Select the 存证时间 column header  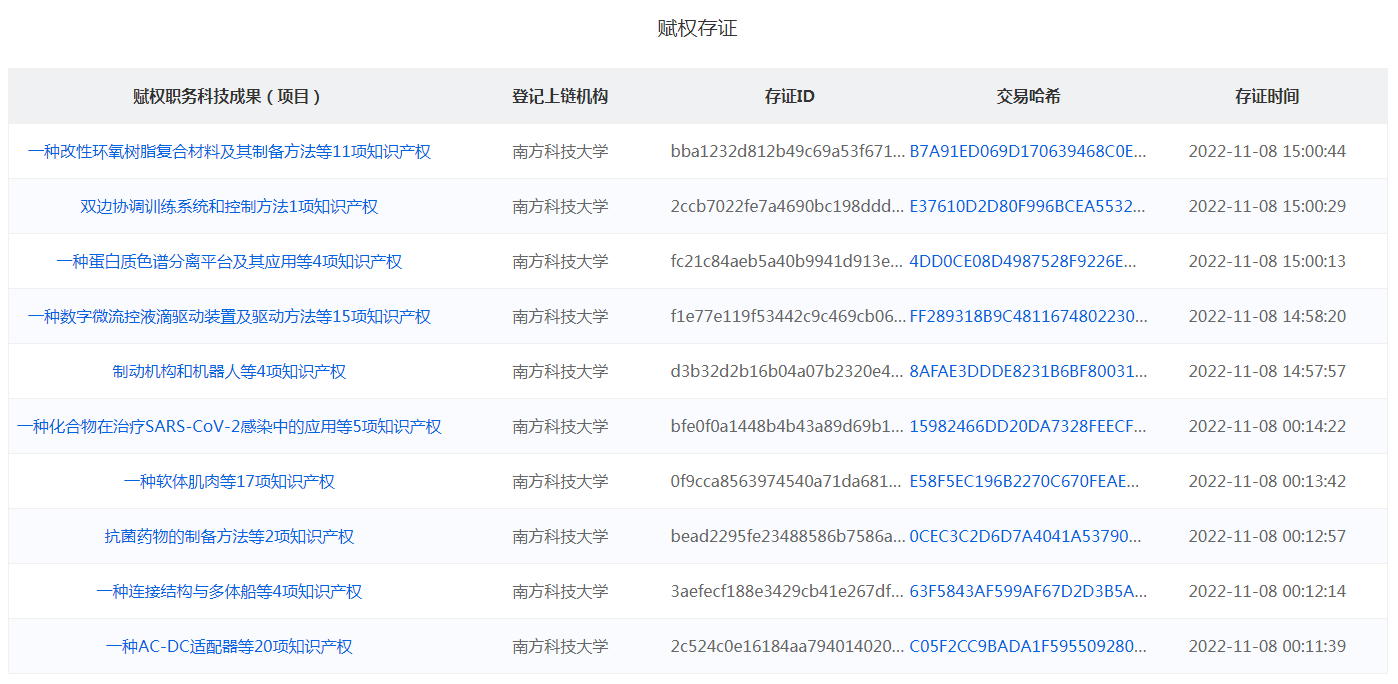coord(1267,97)
